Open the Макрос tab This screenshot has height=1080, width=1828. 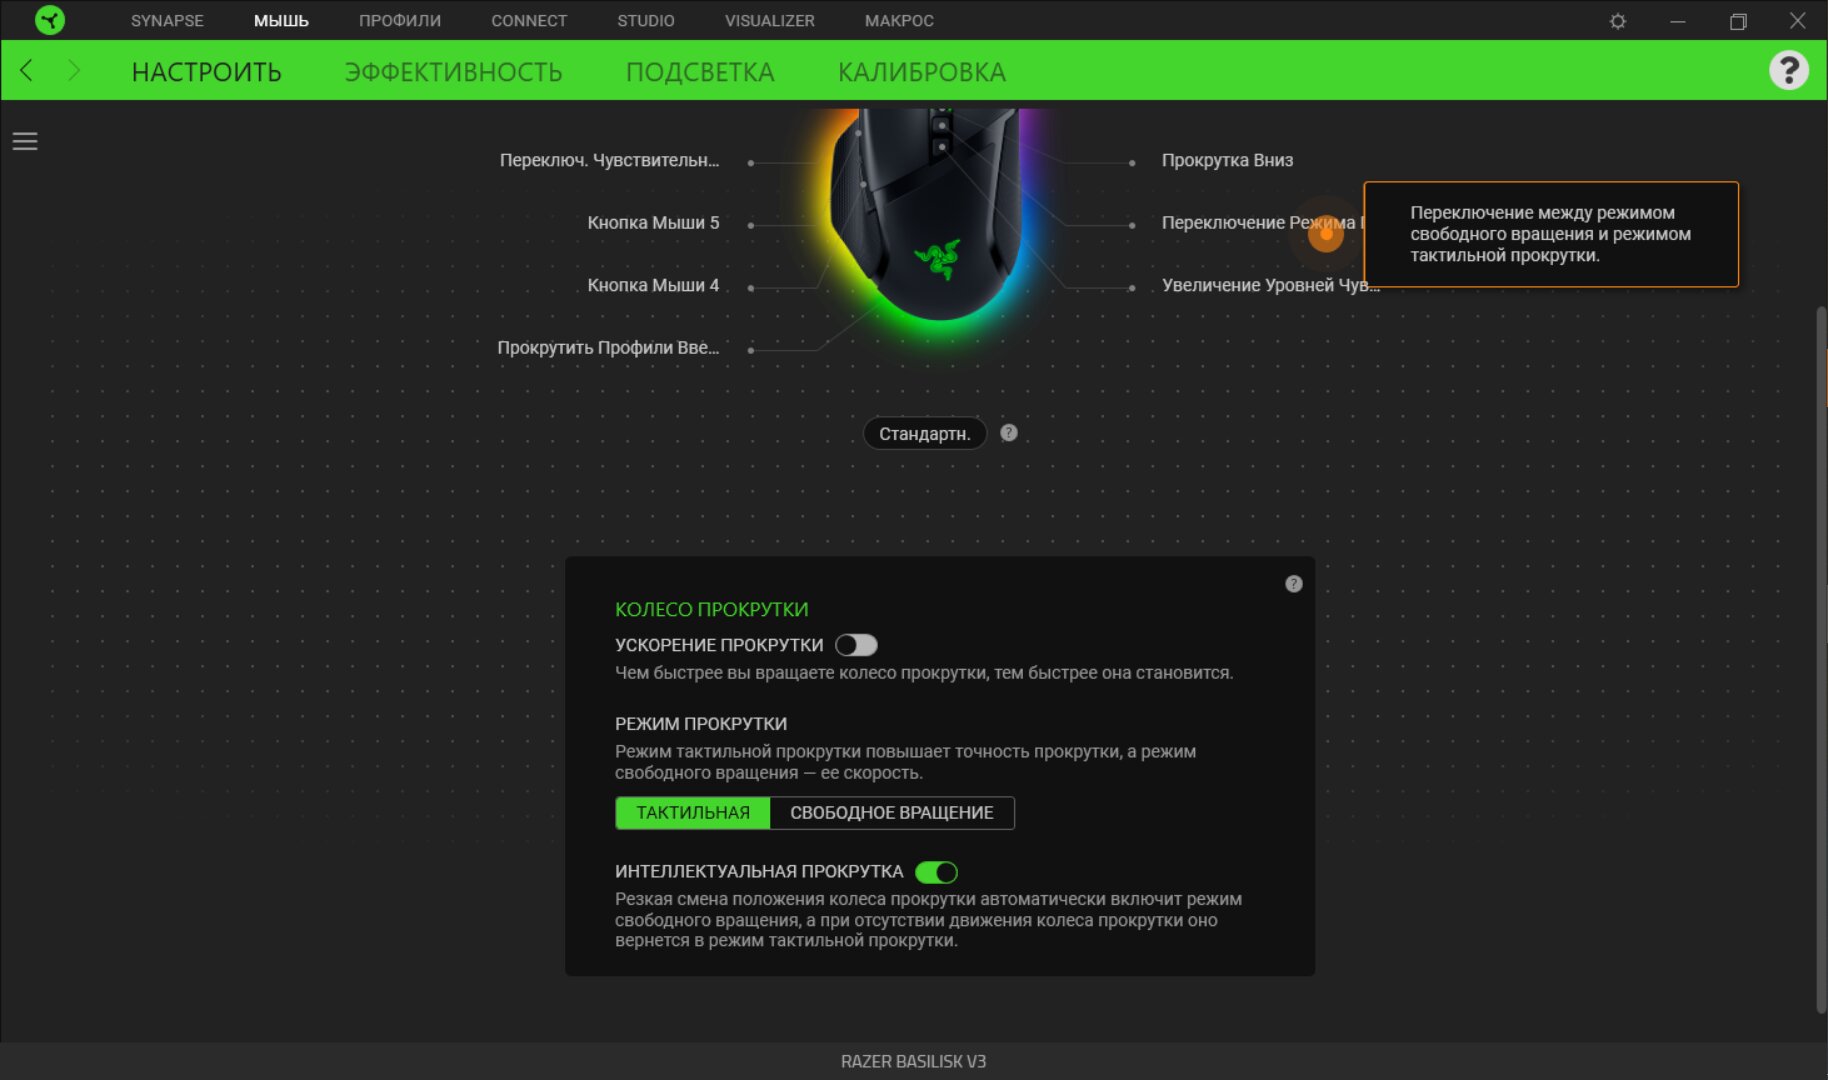click(899, 21)
